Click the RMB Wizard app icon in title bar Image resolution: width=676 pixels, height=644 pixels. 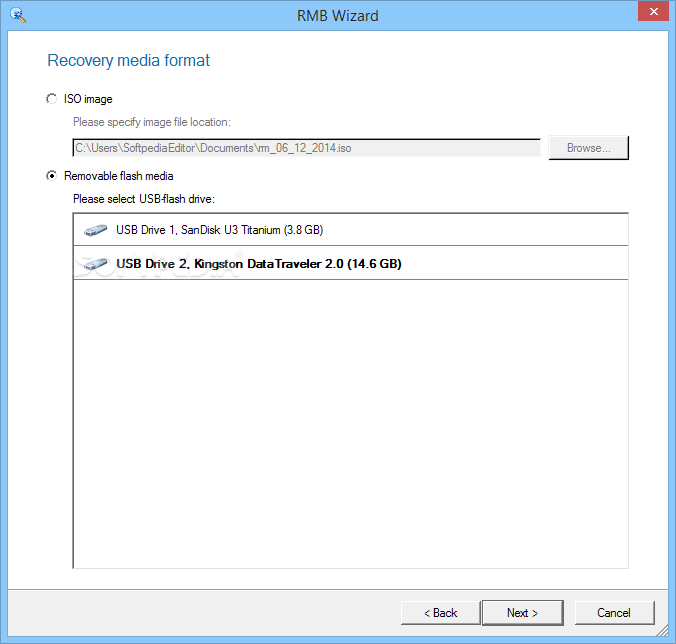tap(18, 16)
